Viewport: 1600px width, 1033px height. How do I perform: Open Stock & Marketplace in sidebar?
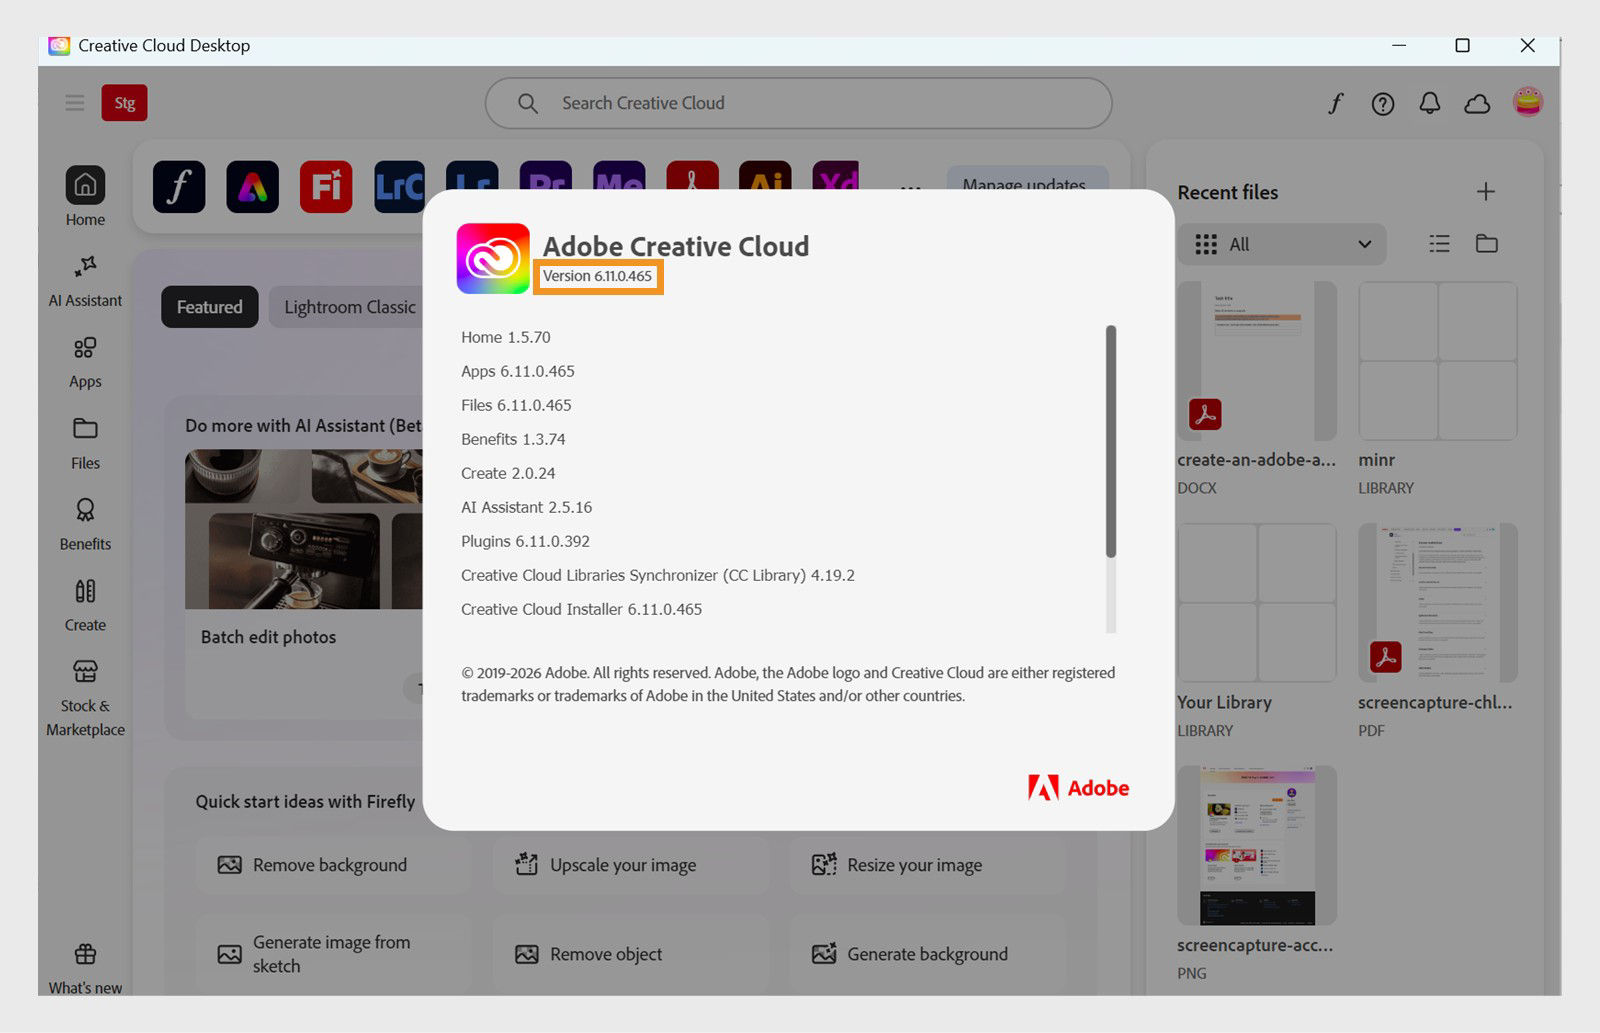tap(85, 698)
